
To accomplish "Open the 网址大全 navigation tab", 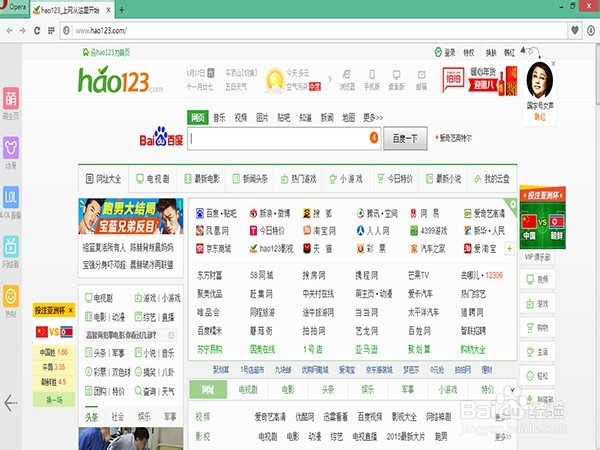I will click(104, 179).
